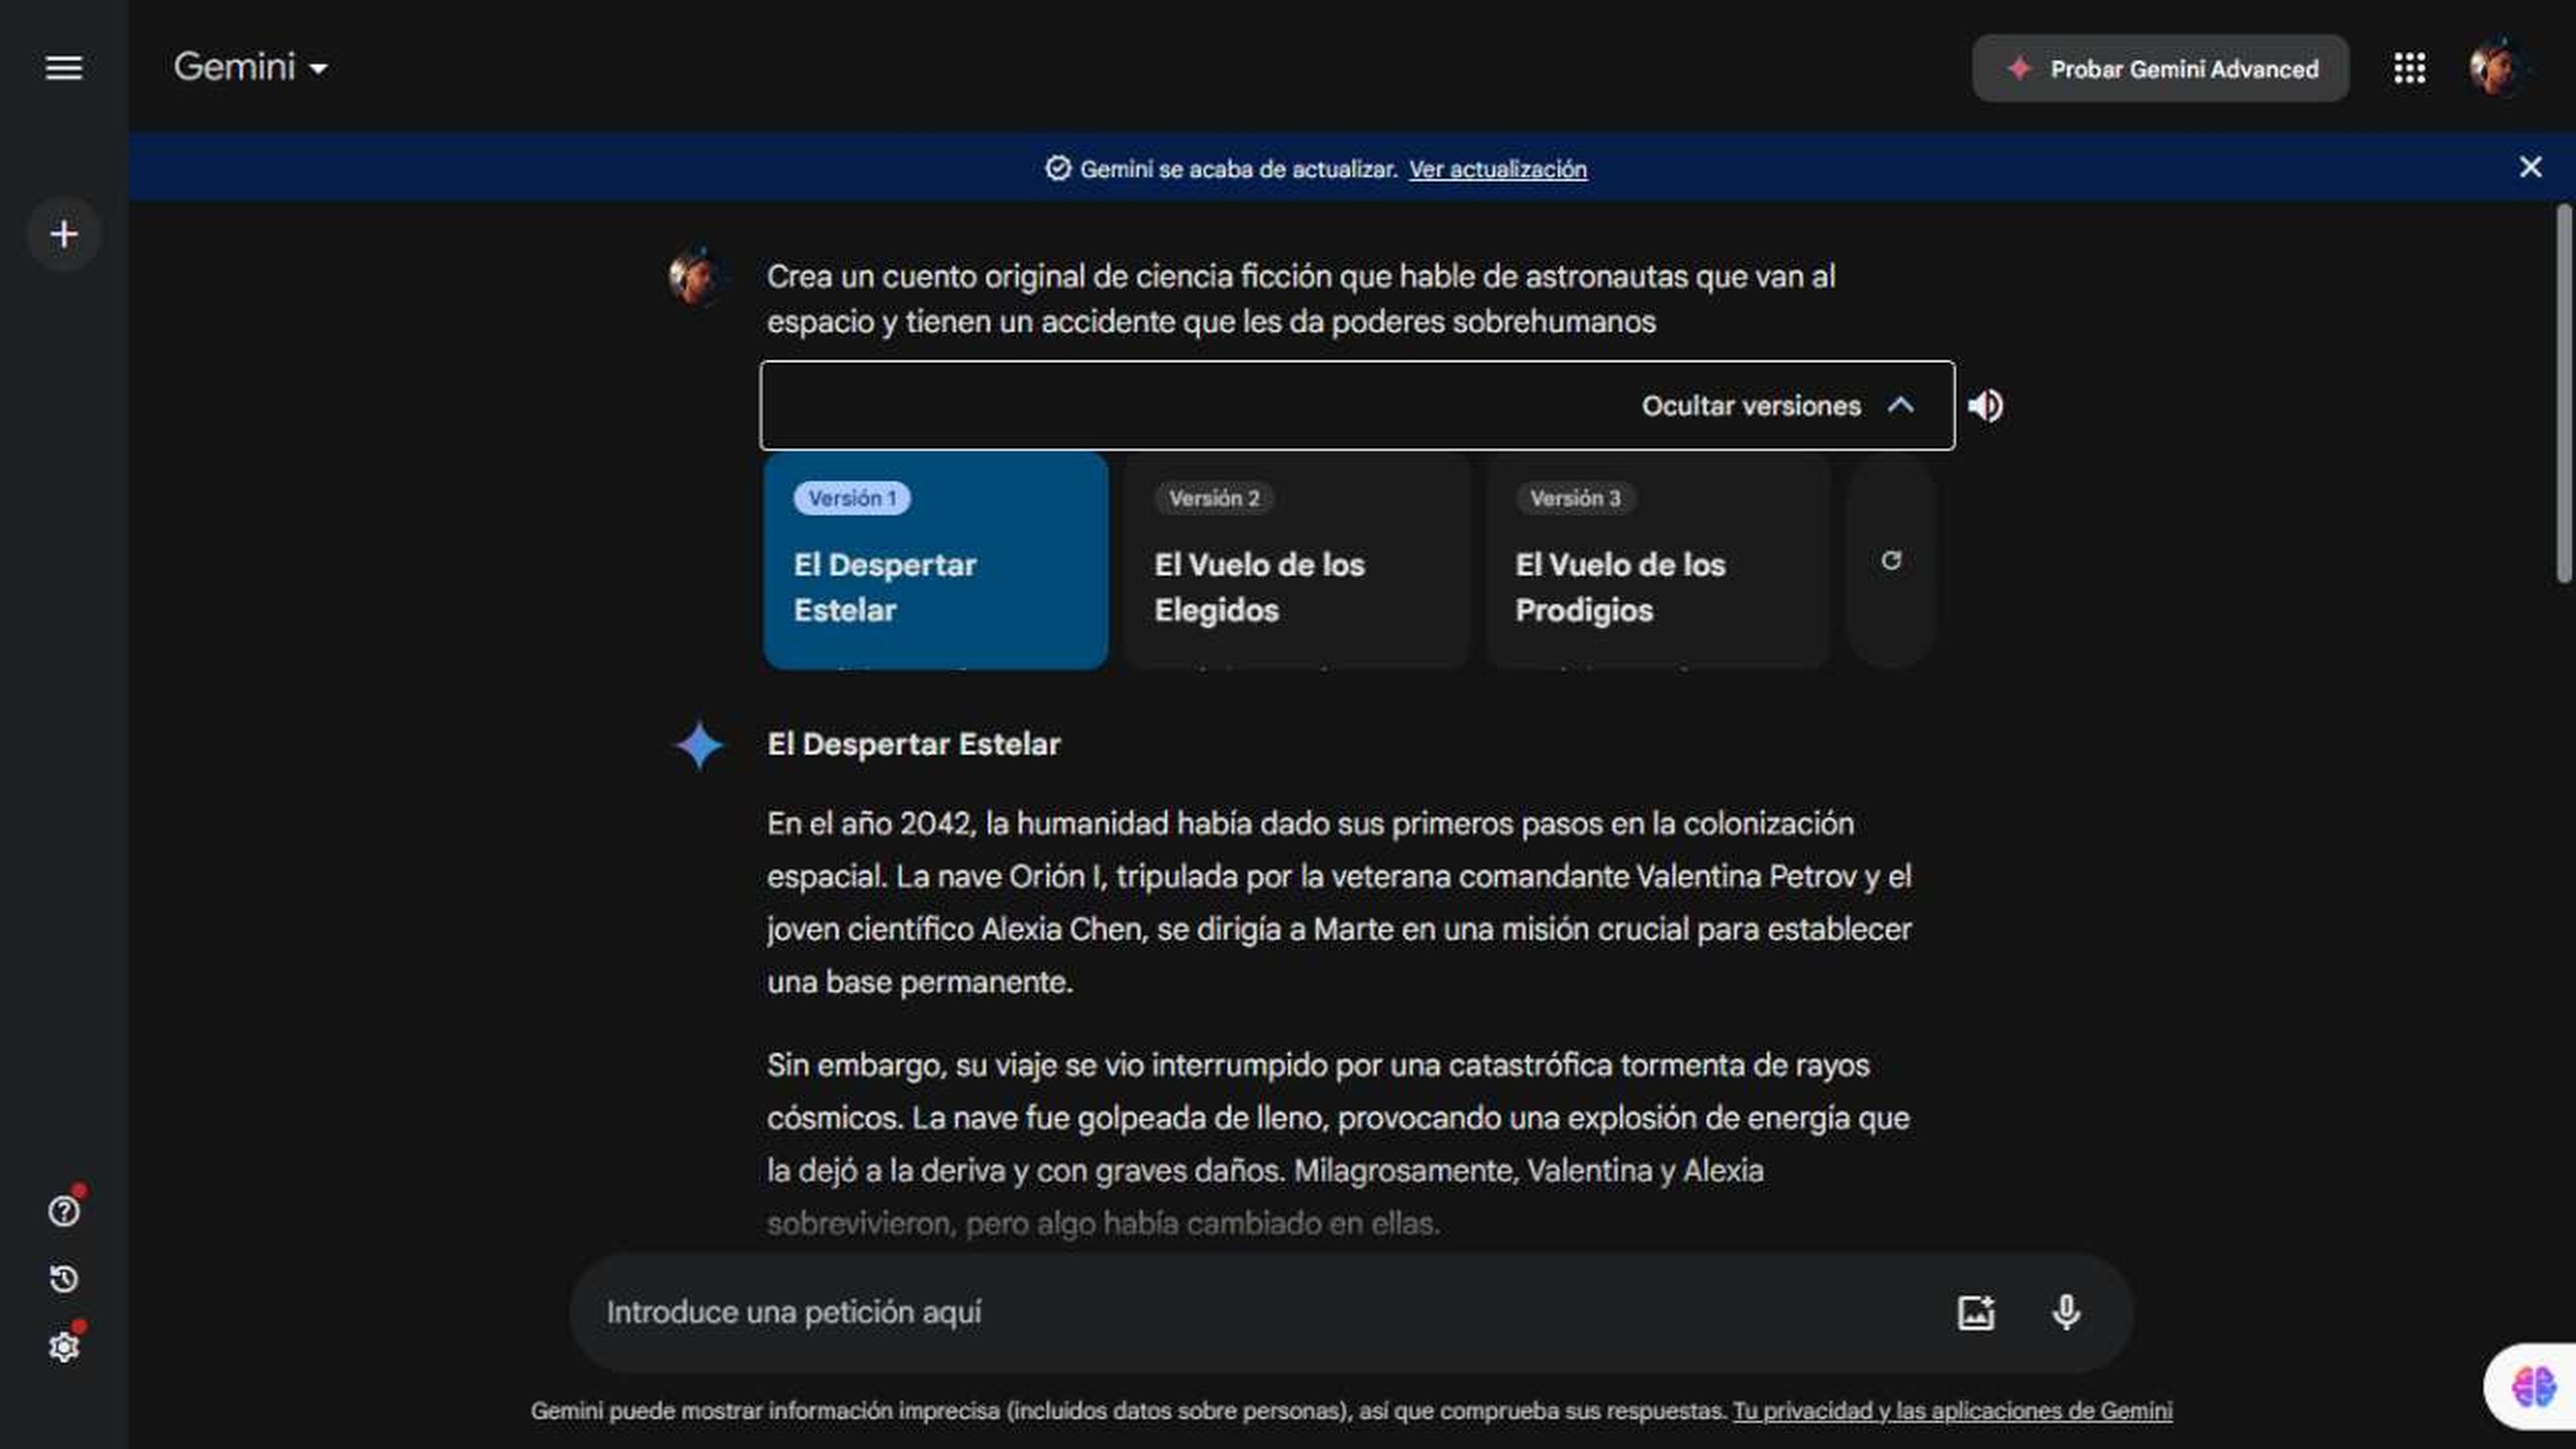Select Versión 2 El Vuelo de los Elegidos
Screen dimensions: 2576x1449
tap(1297, 560)
